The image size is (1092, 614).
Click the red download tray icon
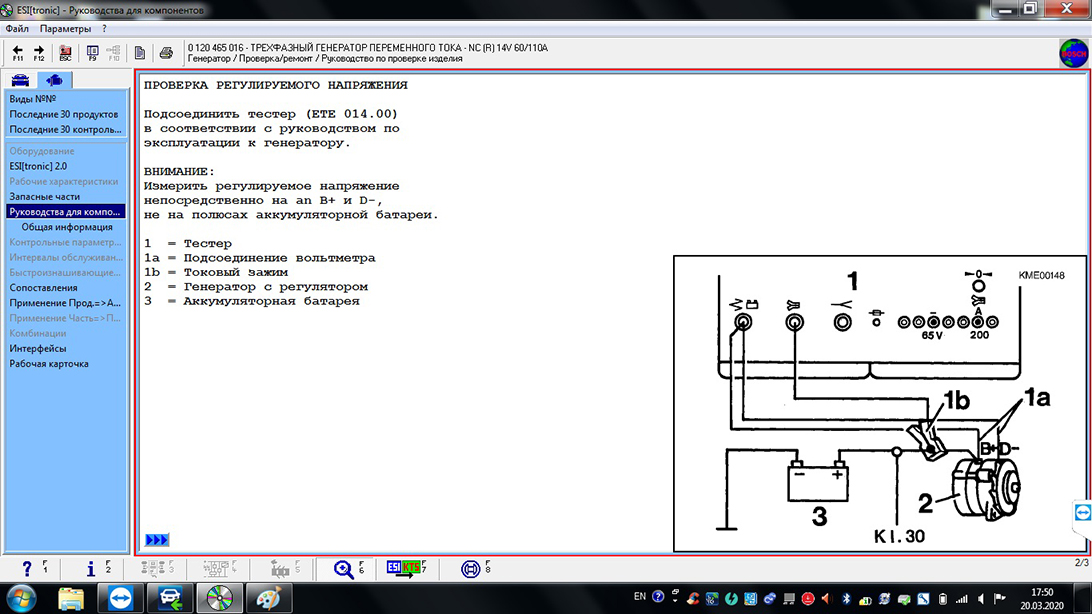click(808, 598)
